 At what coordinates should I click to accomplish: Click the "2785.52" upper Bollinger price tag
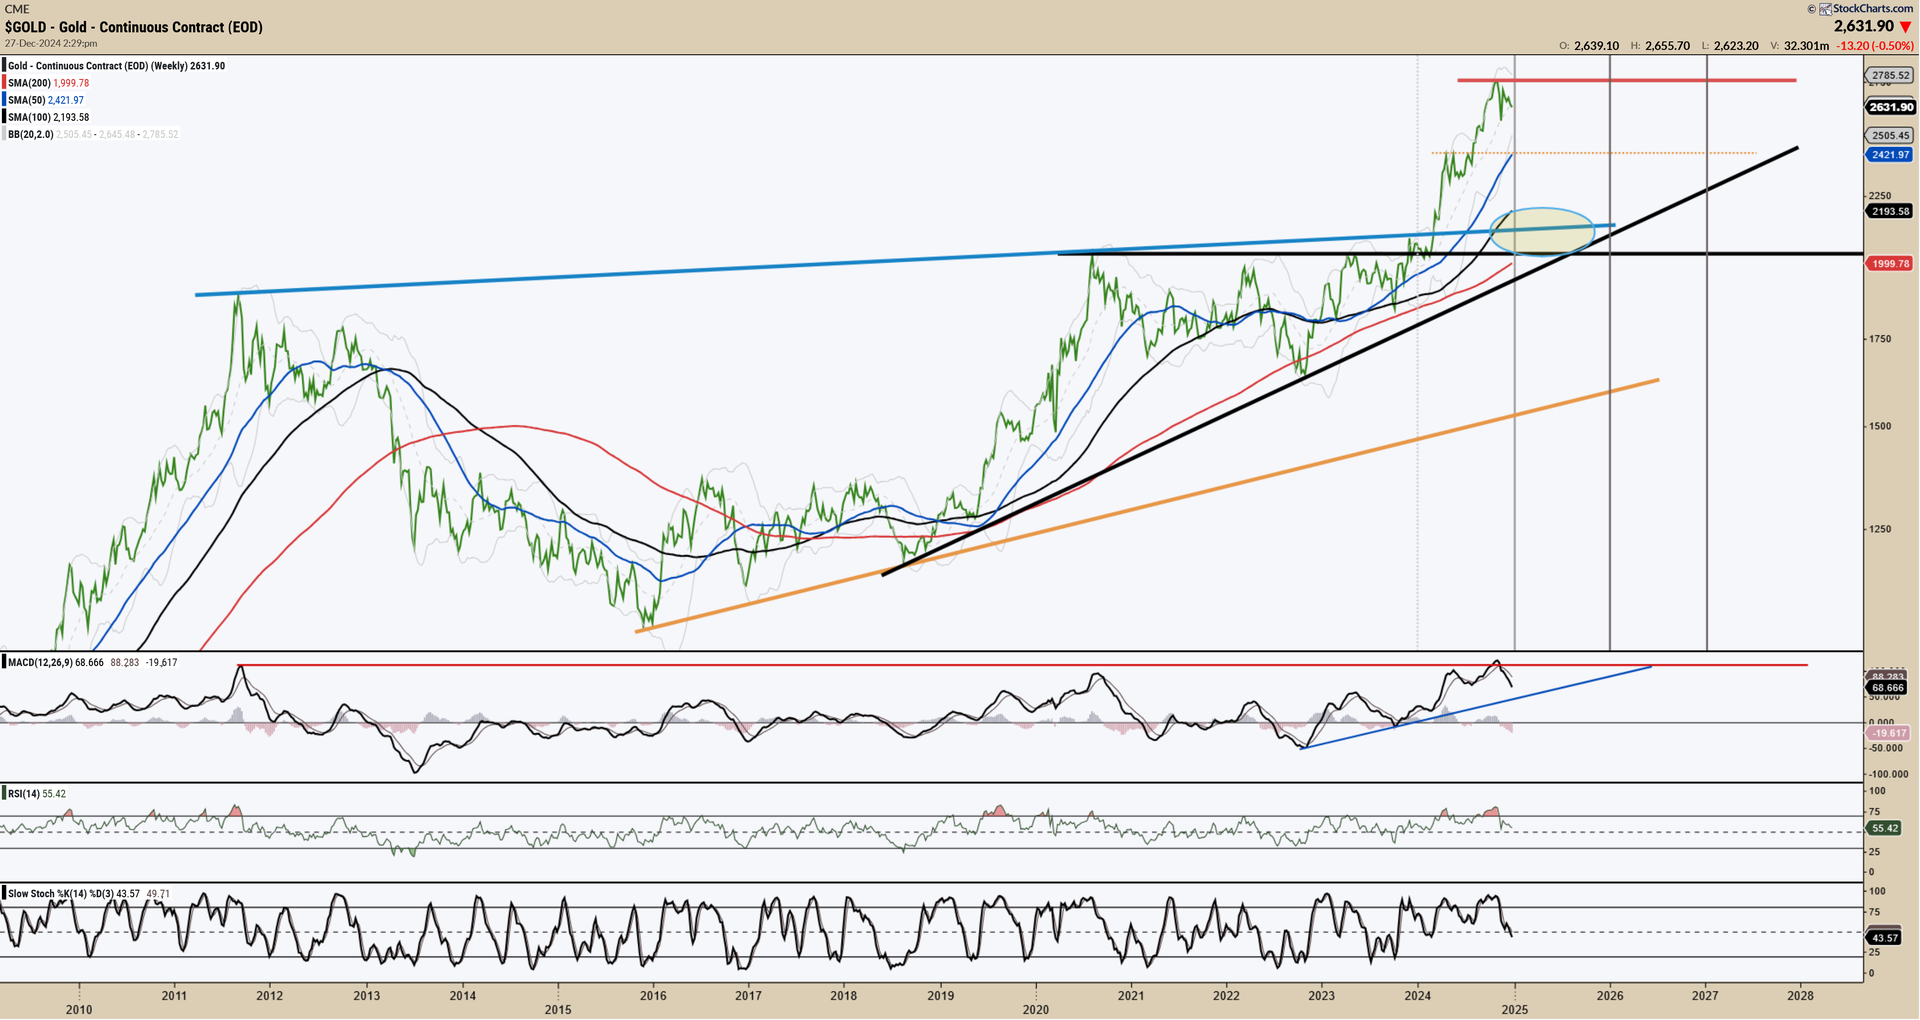(1890, 75)
